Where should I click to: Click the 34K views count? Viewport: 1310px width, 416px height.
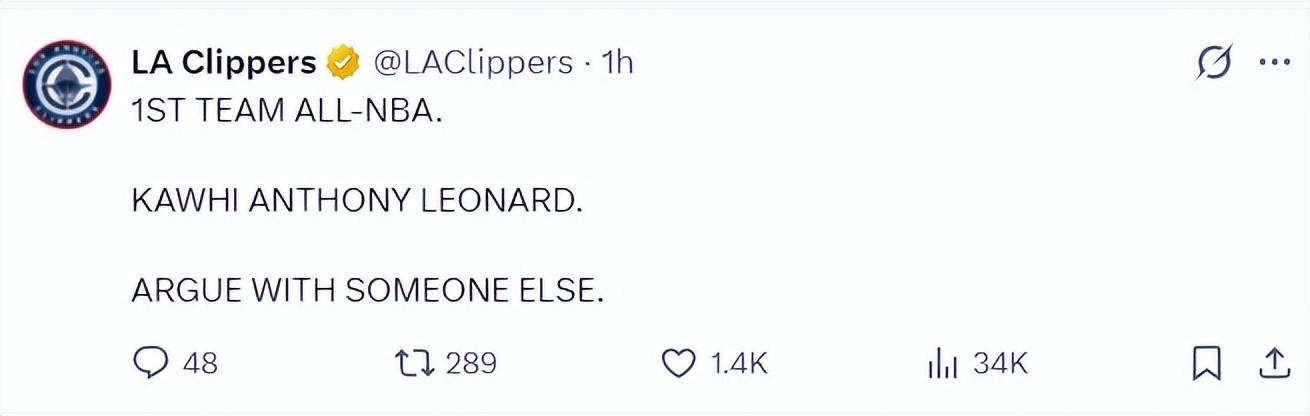coord(1000,363)
